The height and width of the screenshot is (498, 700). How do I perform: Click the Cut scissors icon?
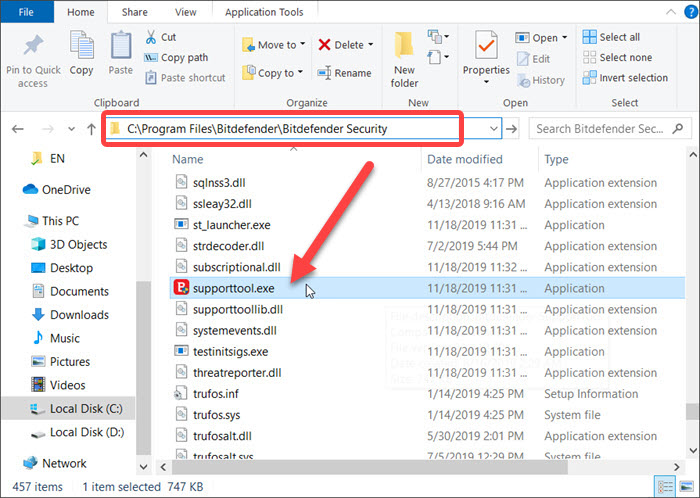tap(151, 37)
